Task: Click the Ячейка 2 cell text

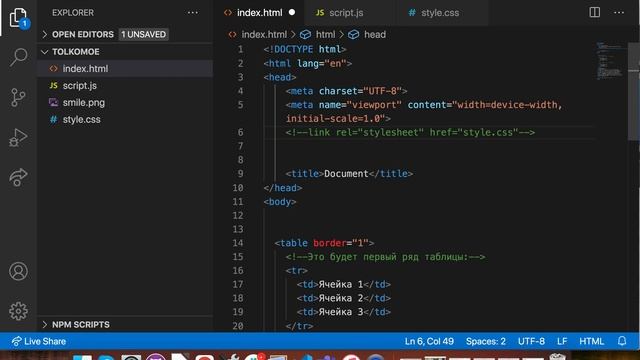Action: pyautogui.click(x=340, y=298)
